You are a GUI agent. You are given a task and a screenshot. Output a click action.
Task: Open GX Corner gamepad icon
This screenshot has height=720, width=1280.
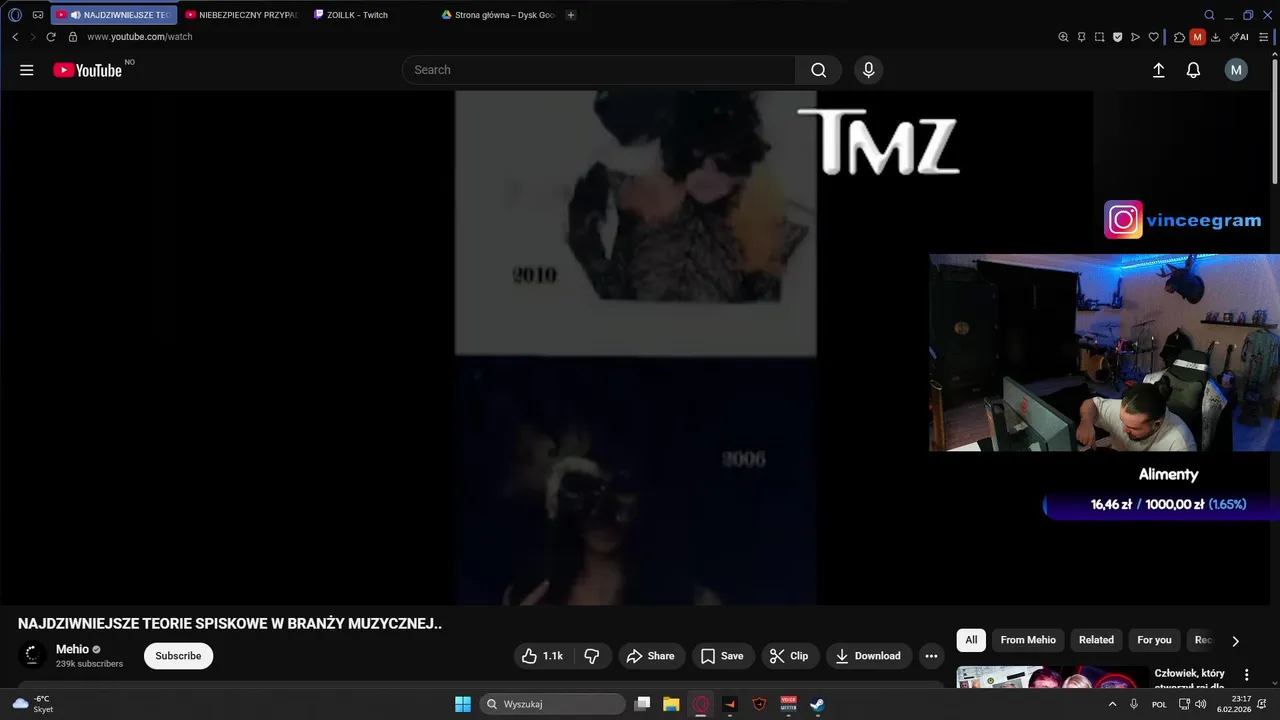point(38,15)
